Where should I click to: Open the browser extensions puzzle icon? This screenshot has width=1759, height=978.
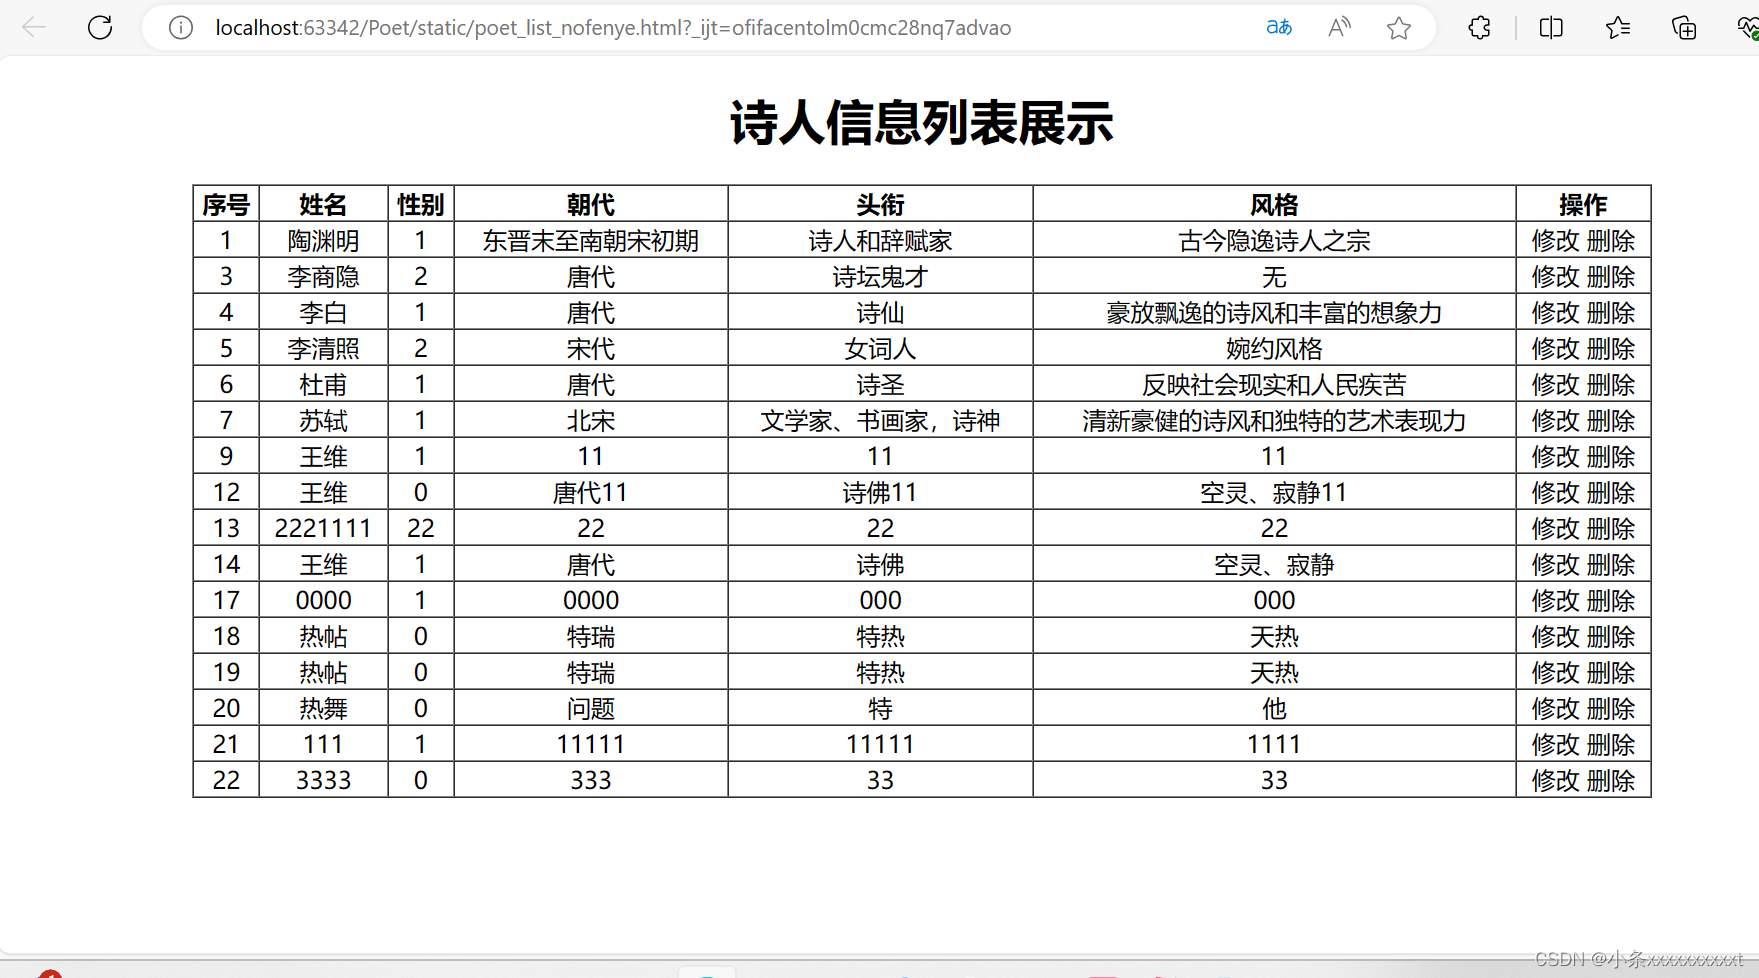(1480, 28)
